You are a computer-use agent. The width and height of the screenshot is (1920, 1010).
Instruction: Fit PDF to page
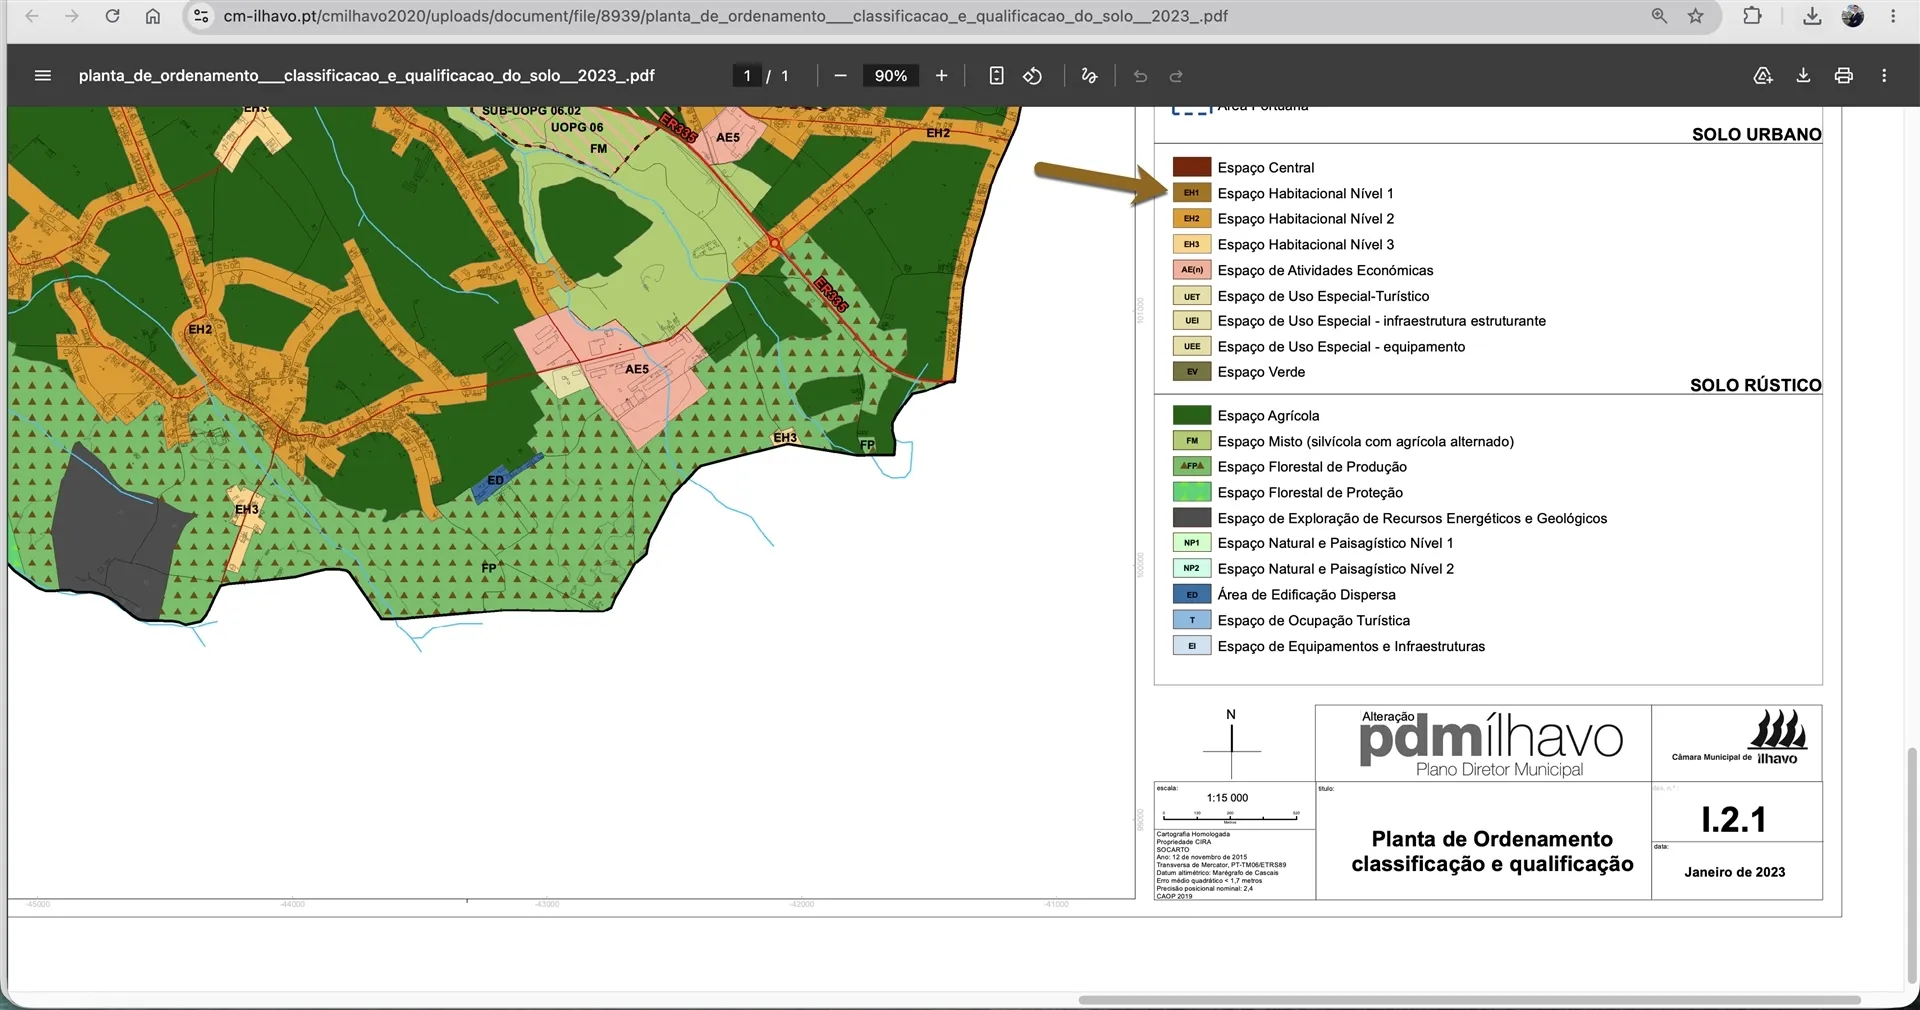click(x=996, y=76)
